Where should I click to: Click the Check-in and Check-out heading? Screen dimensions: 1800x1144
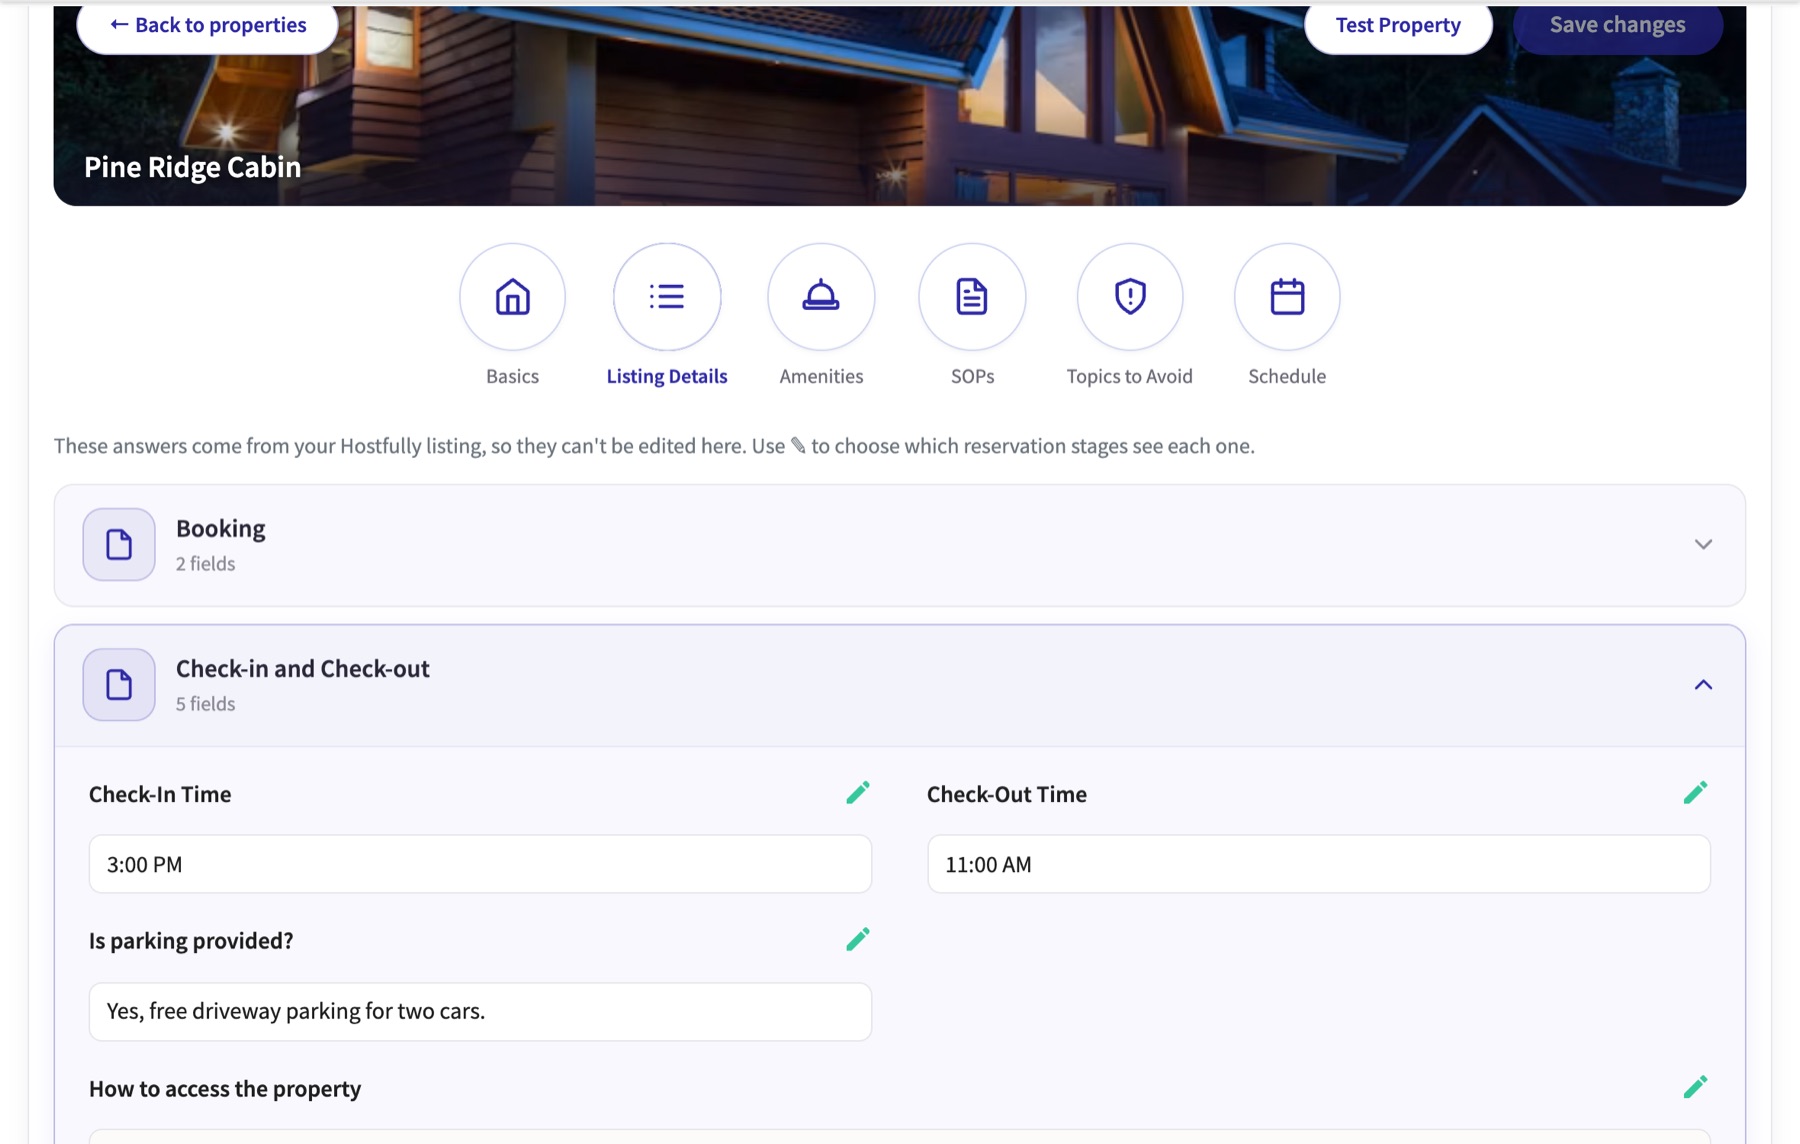pos(303,668)
